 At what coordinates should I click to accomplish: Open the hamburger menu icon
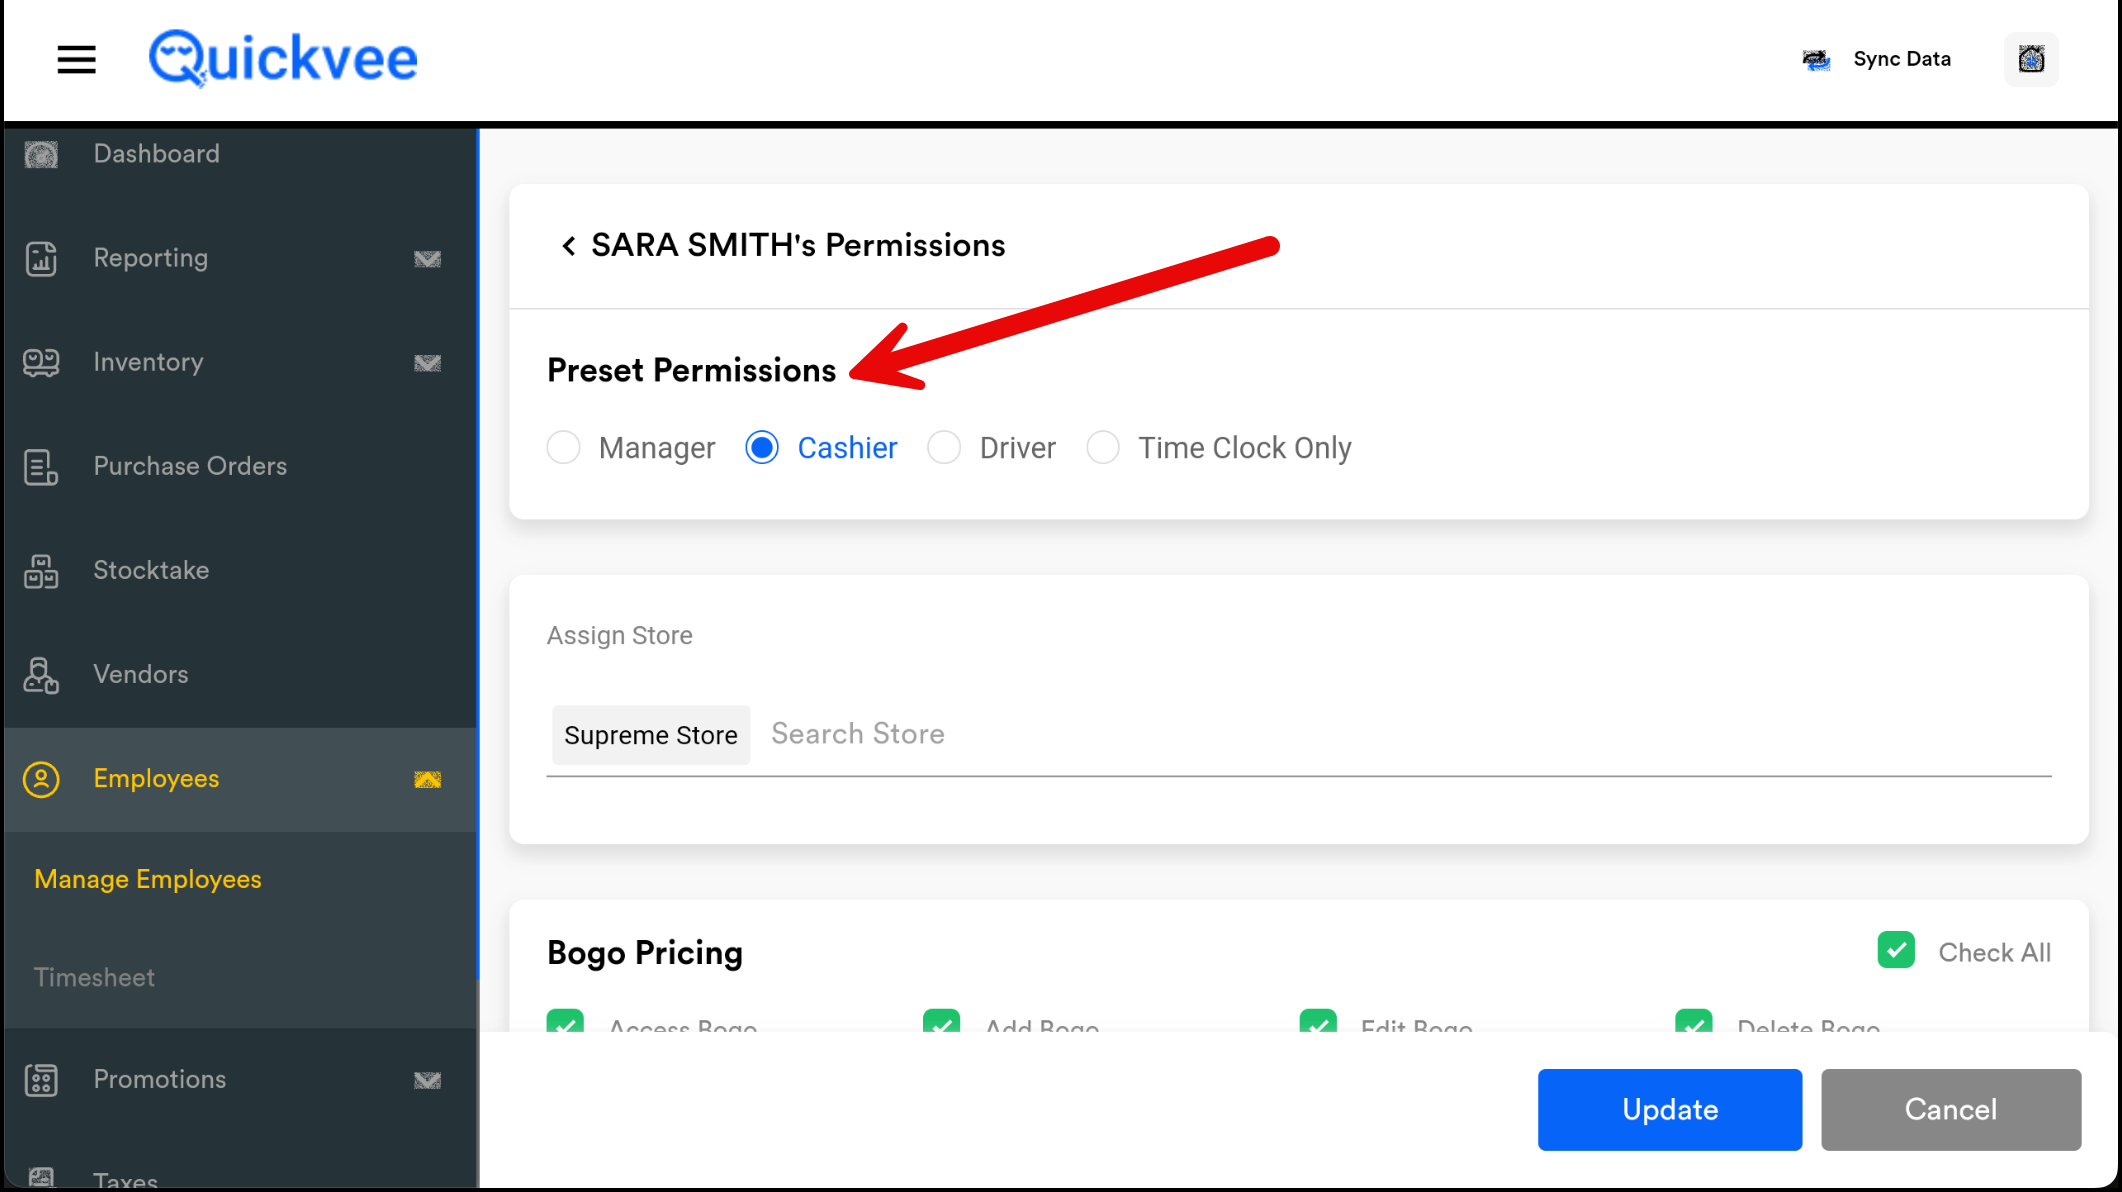pos(76,60)
